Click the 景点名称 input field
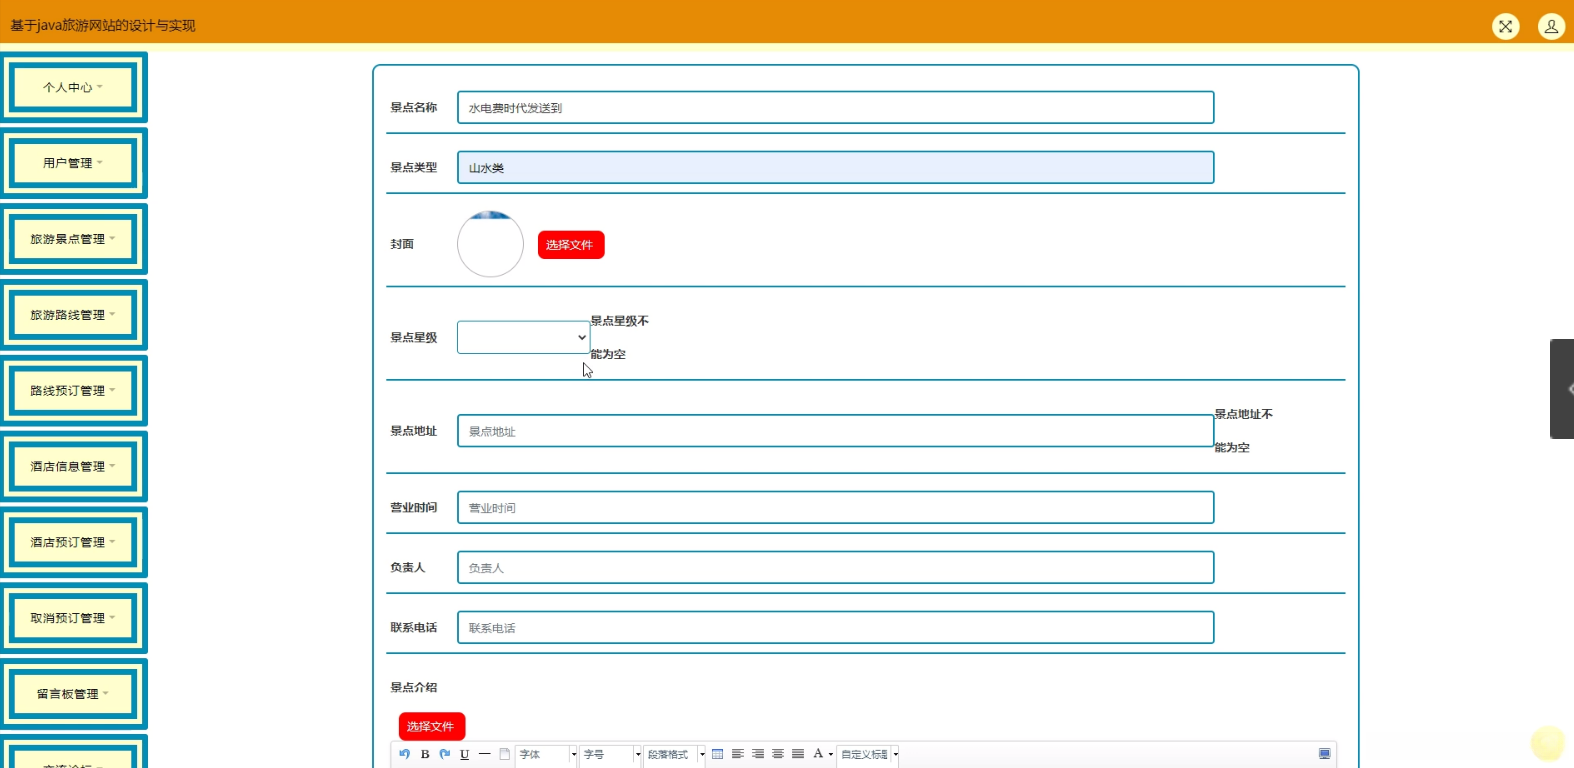This screenshot has width=1574, height=768. (x=835, y=108)
